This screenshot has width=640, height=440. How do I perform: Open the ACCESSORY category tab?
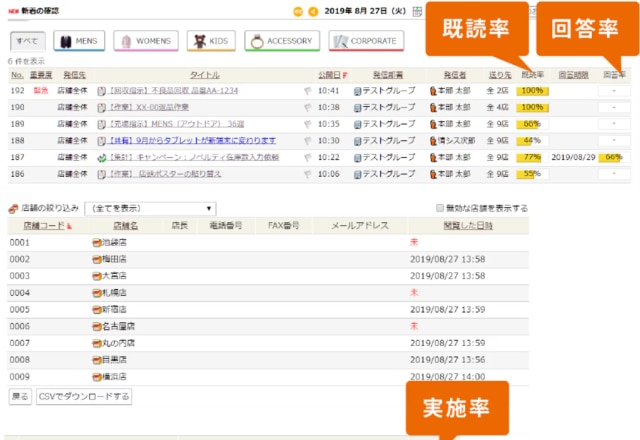coord(281,41)
